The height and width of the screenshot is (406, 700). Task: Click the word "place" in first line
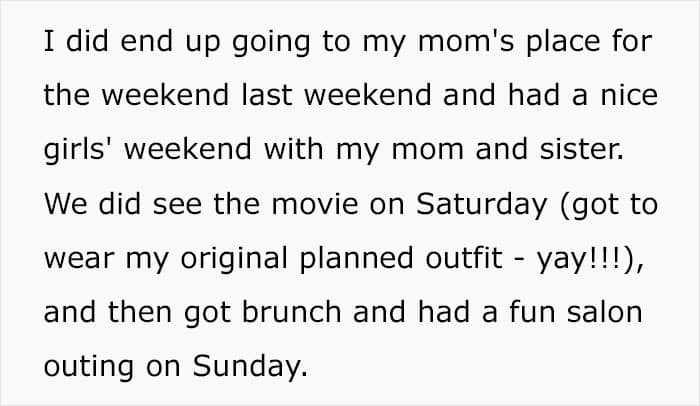pos(563,42)
